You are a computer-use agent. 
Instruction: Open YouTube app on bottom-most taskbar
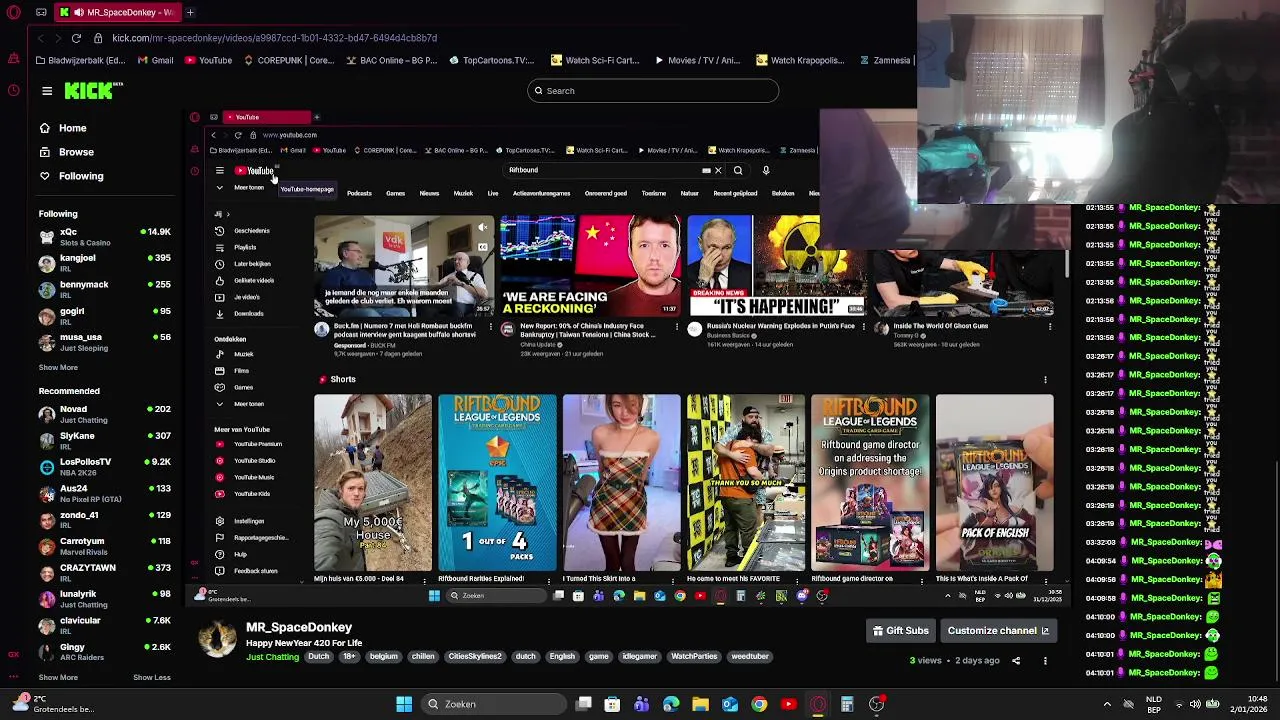click(x=788, y=704)
